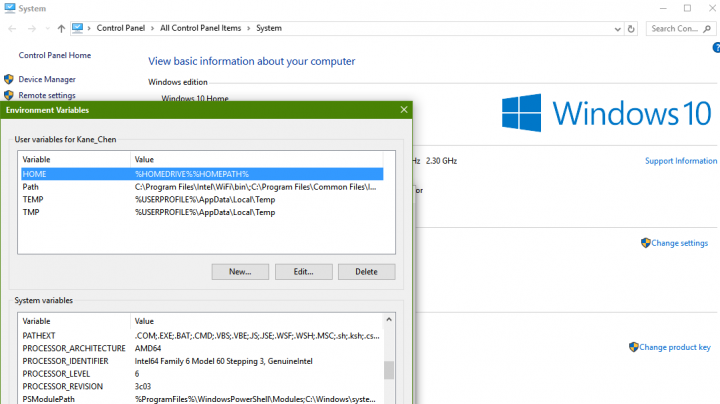Click System window title bar icon

pos(10,8)
